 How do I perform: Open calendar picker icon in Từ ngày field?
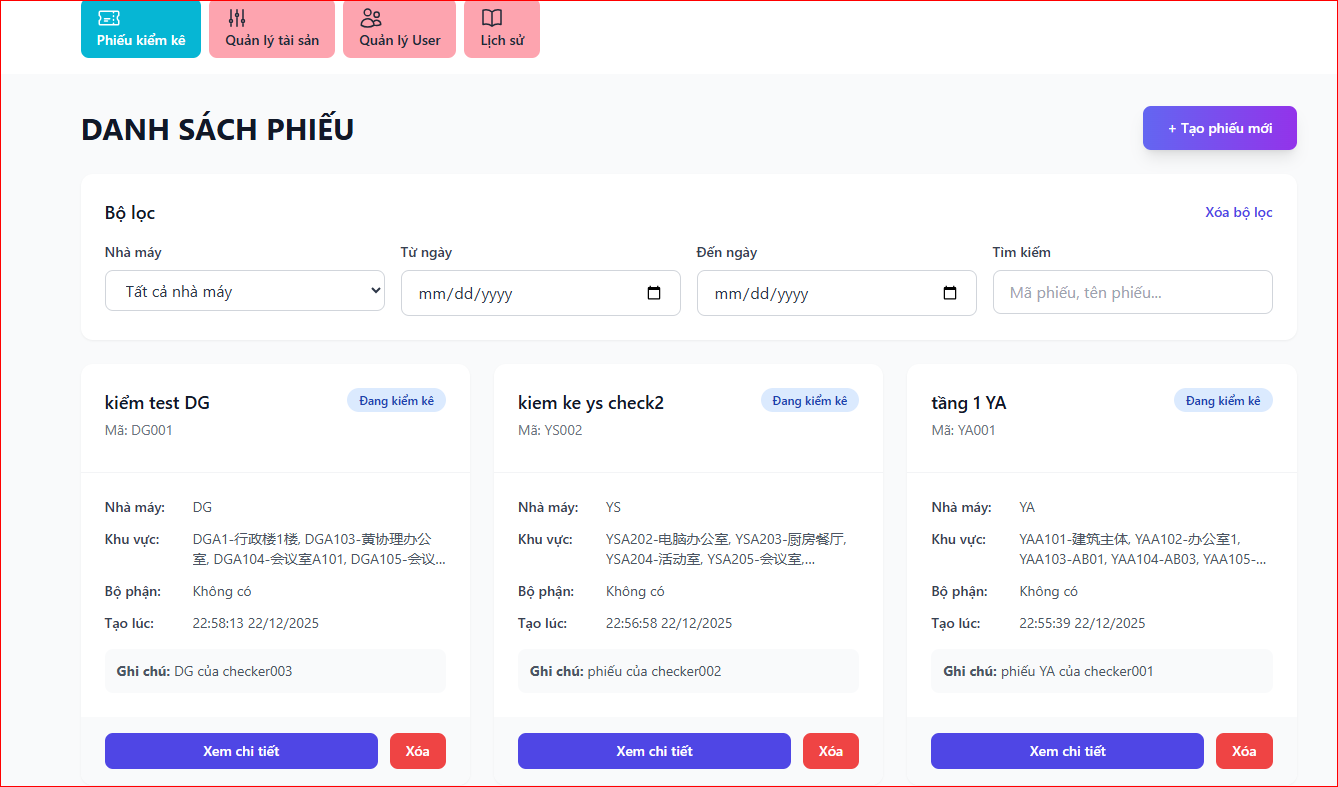pyautogui.click(x=654, y=294)
